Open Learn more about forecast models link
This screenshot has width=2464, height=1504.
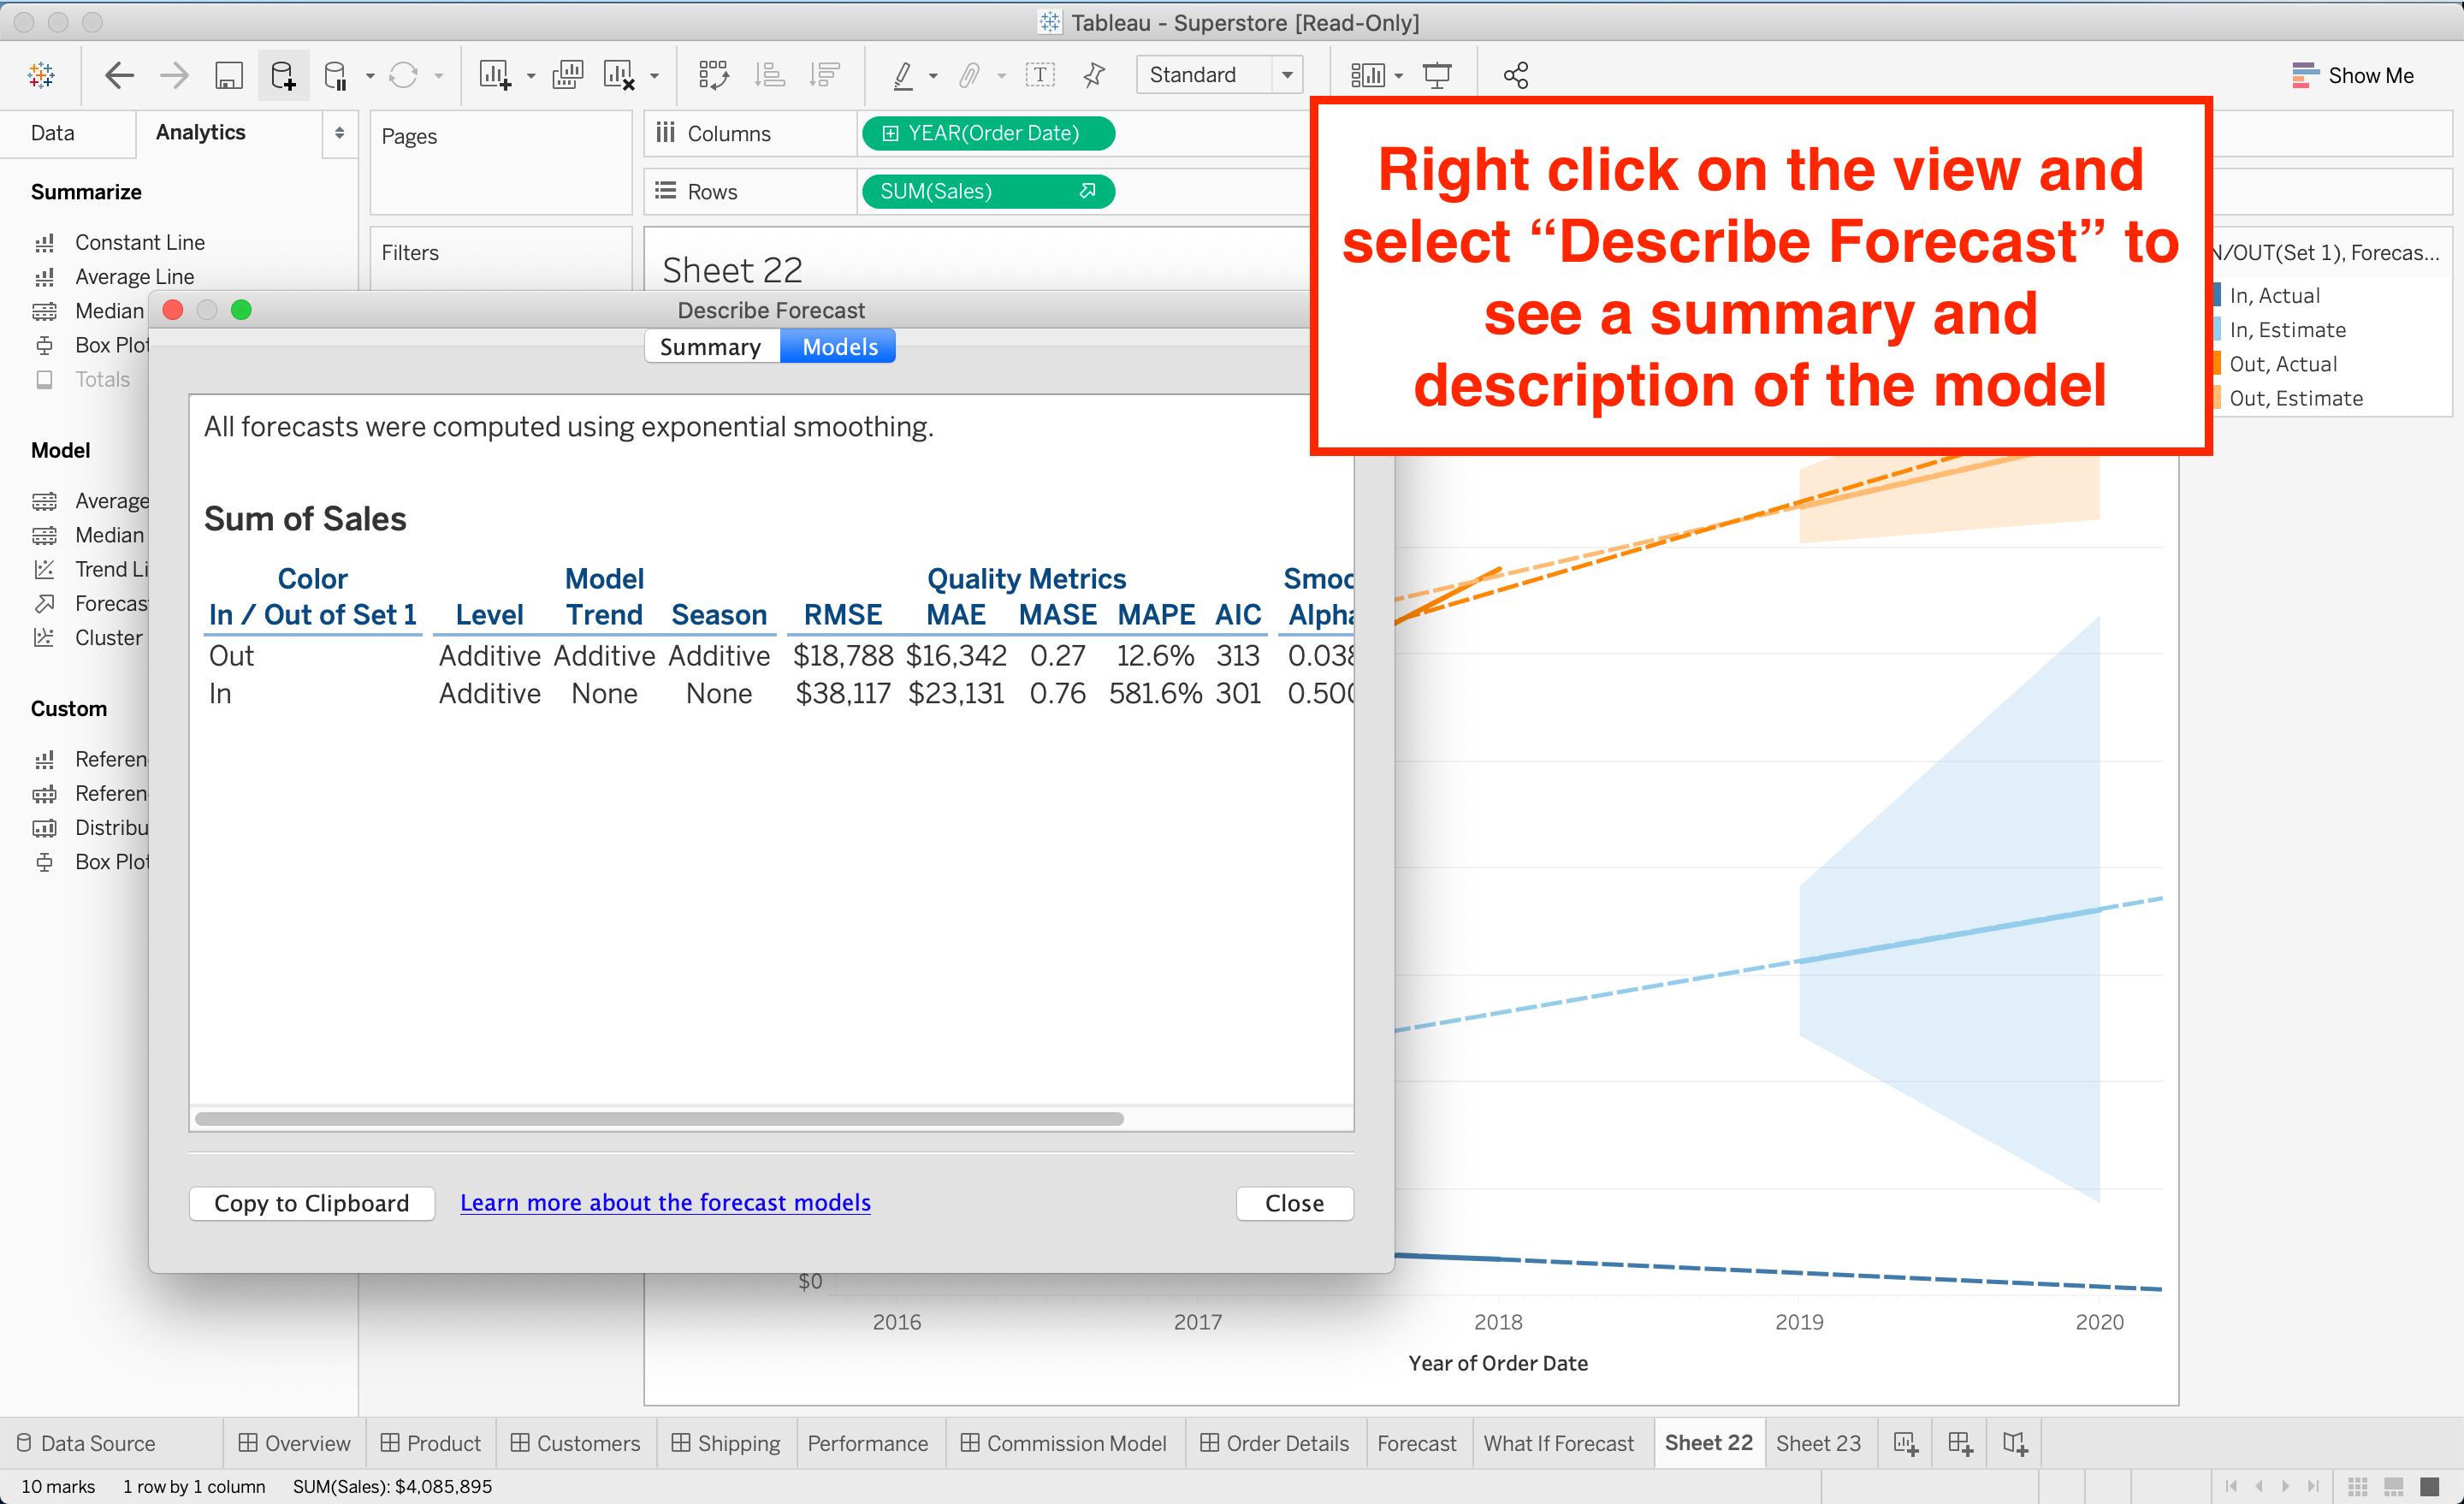pyautogui.click(x=665, y=1203)
